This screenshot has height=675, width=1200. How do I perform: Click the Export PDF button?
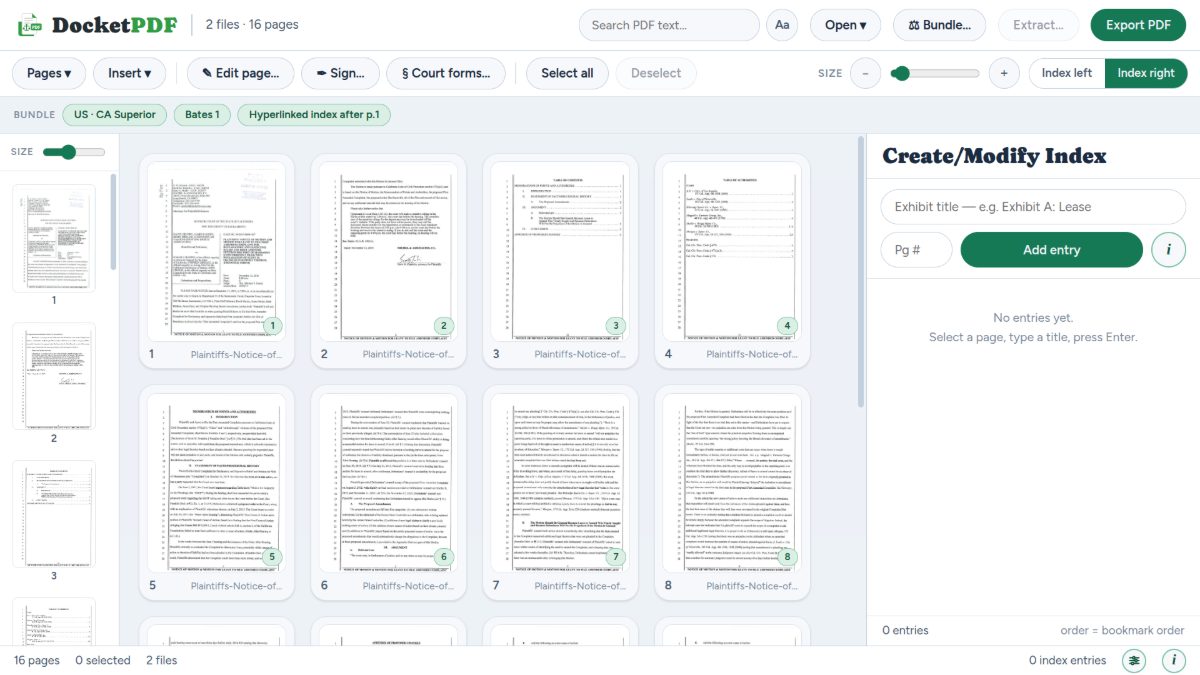[x=1138, y=25]
